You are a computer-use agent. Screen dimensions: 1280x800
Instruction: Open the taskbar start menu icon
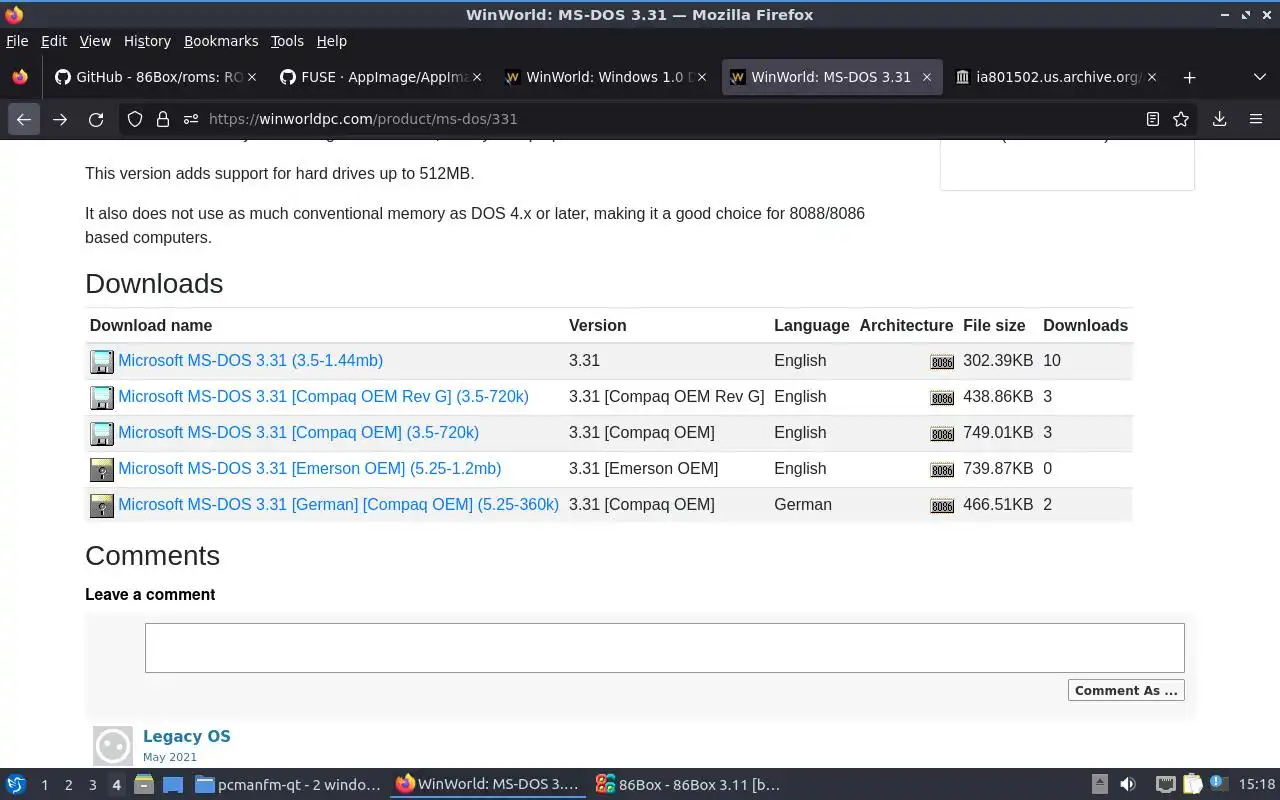16,785
